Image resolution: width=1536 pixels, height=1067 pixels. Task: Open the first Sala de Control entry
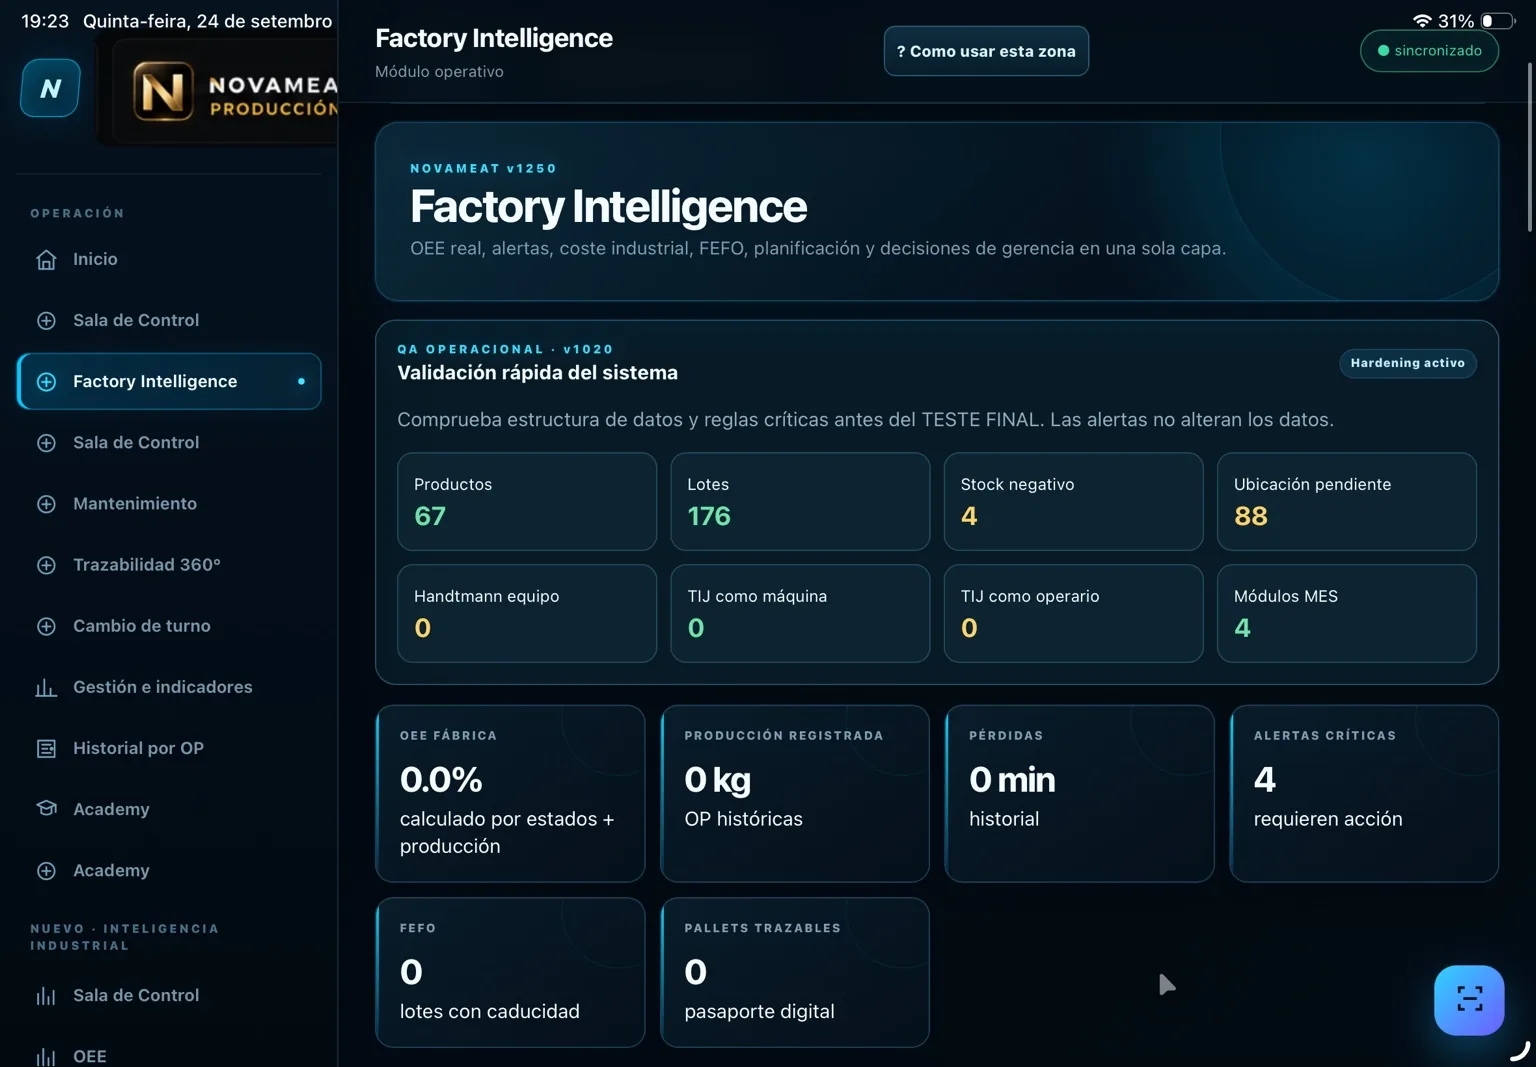click(x=169, y=321)
